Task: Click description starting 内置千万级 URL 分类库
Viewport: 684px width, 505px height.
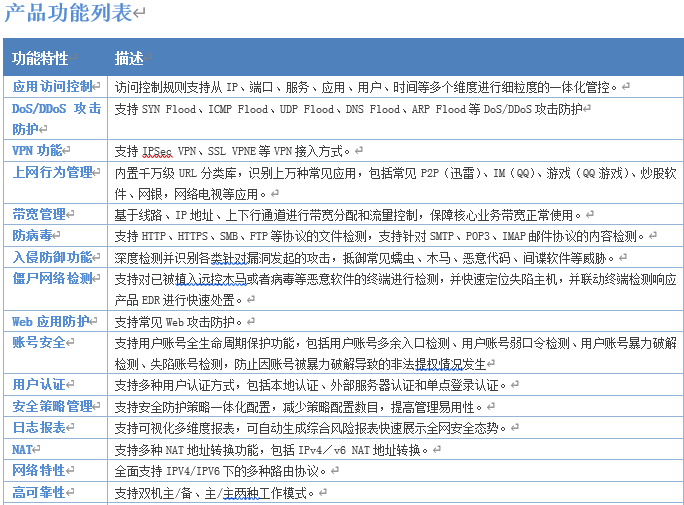Action: tap(395, 183)
